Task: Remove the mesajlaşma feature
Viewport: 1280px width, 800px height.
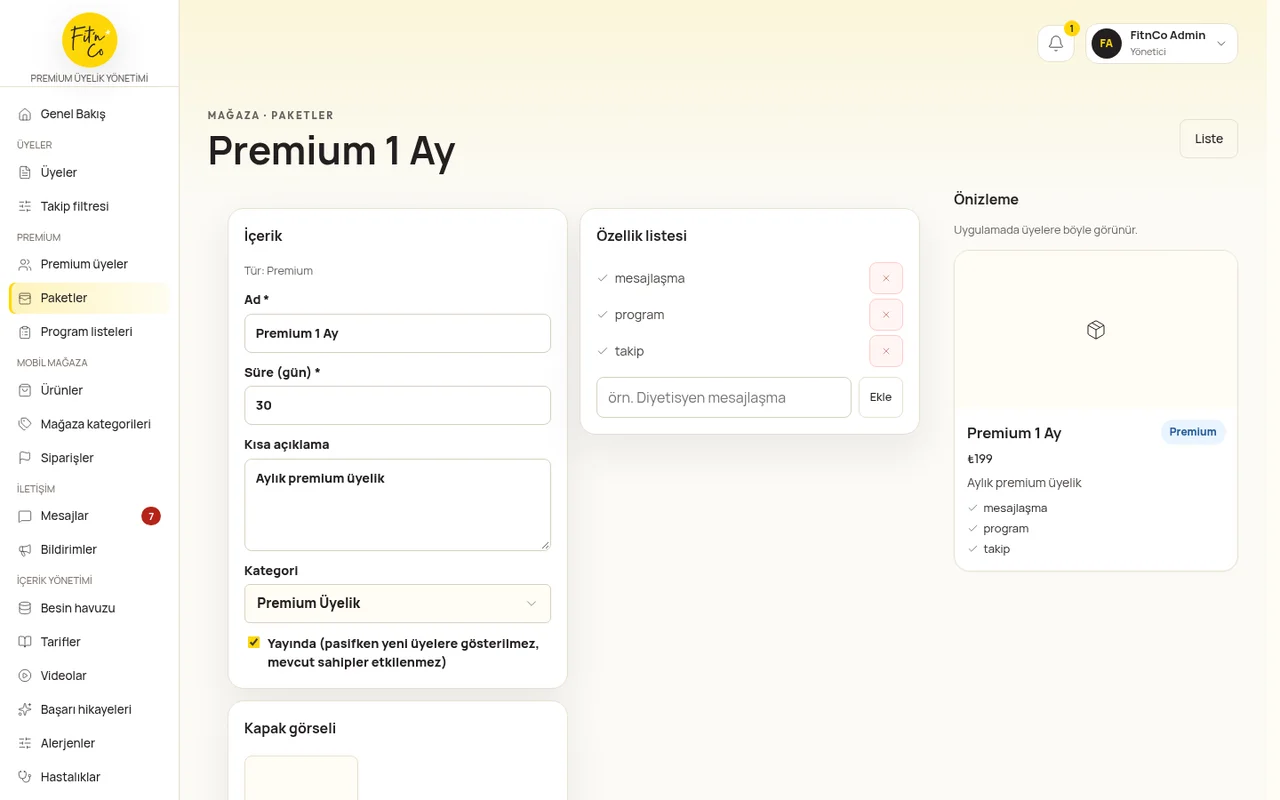Action: click(x=886, y=278)
